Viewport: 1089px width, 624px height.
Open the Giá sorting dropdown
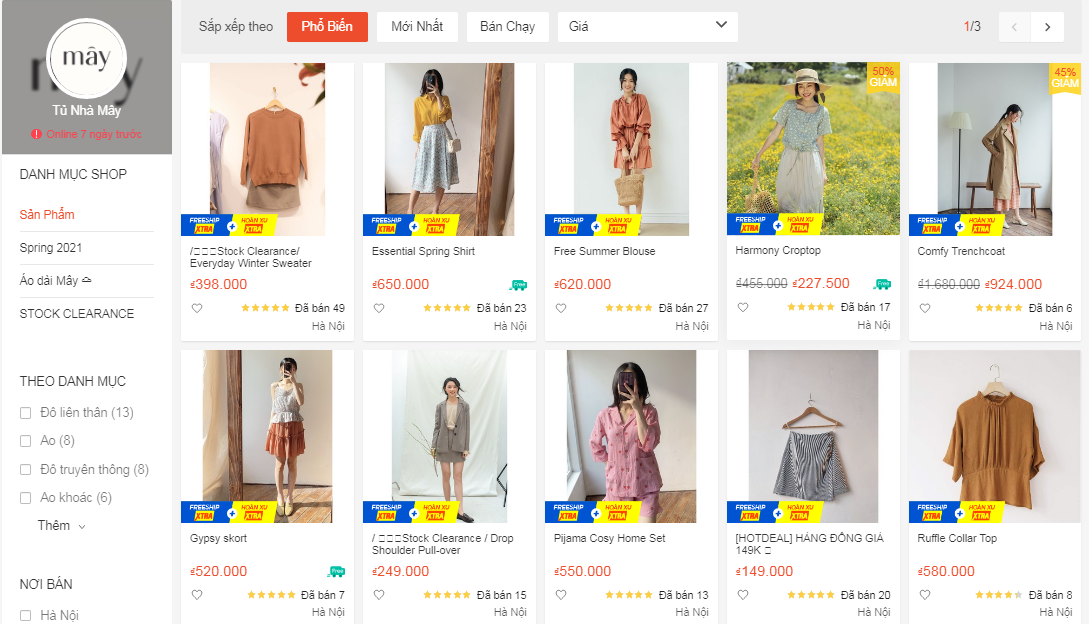coord(646,27)
